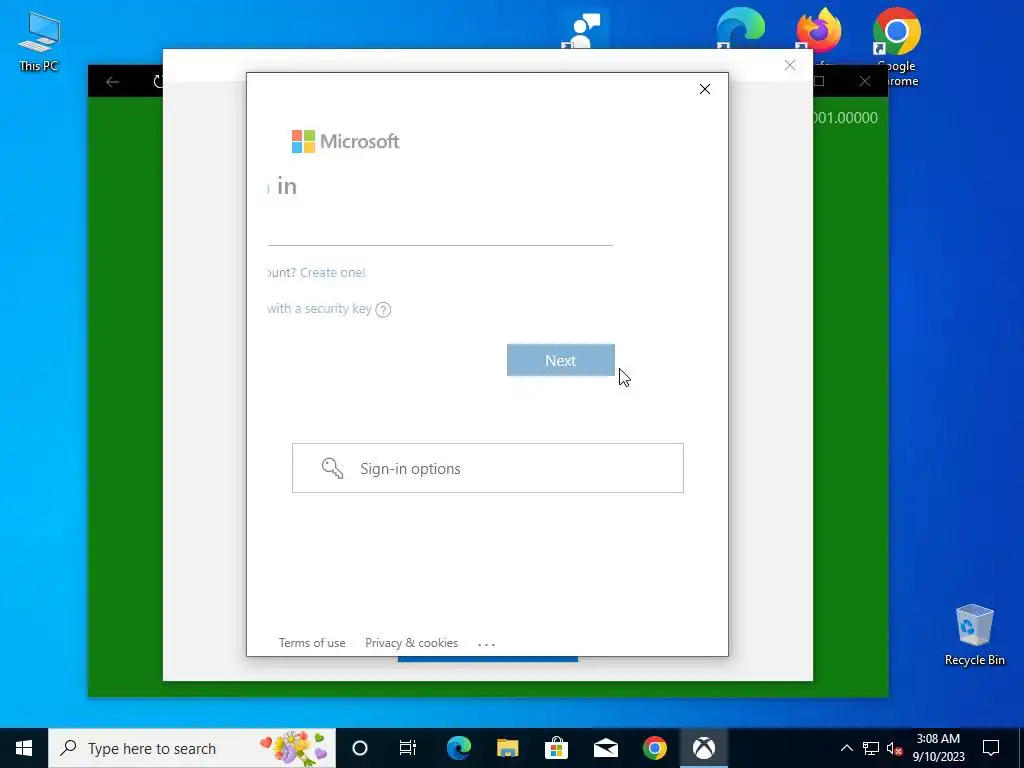Image resolution: width=1024 pixels, height=768 pixels.
Task: Click the Microsoft logo
Action: tap(345, 141)
